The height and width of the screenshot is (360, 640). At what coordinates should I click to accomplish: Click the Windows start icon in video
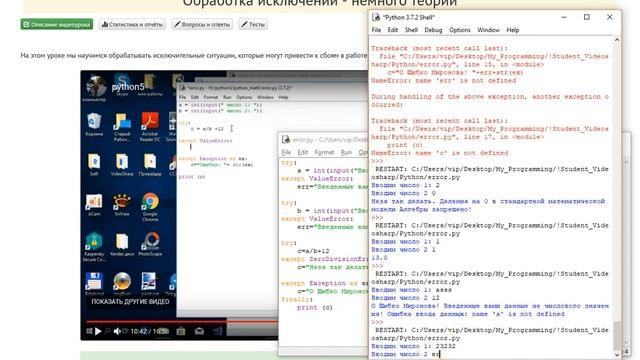tap(89, 331)
